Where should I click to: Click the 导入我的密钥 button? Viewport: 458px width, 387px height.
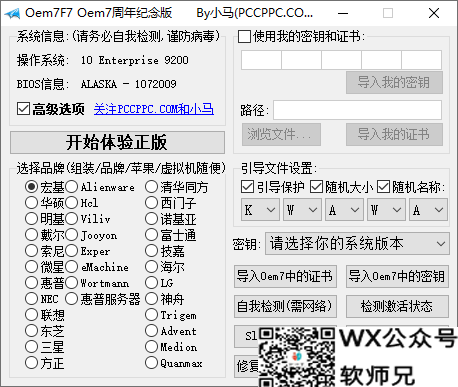click(x=394, y=82)
